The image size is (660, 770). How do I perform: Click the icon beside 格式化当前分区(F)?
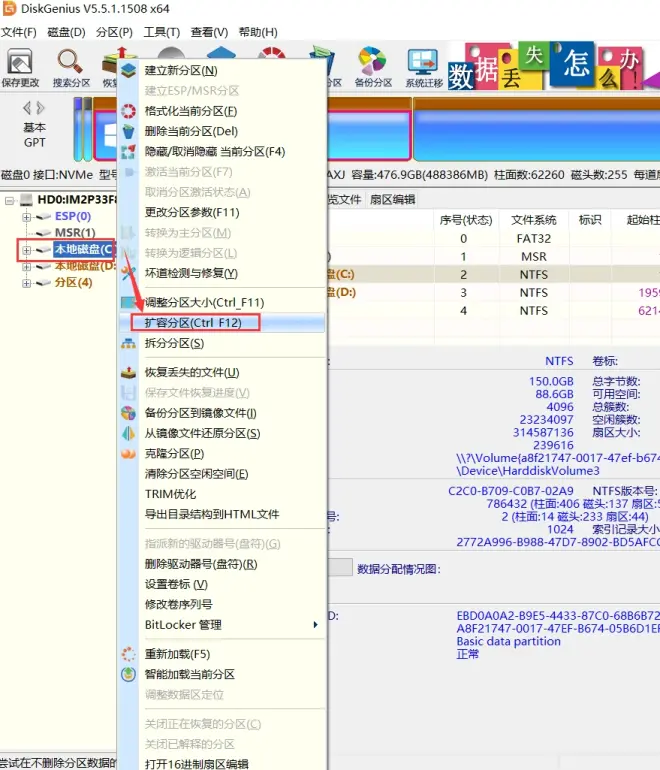(x=129, y=111)
